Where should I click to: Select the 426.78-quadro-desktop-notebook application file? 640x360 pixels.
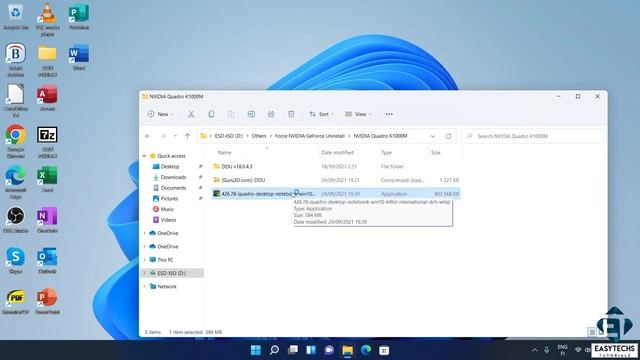337,194
